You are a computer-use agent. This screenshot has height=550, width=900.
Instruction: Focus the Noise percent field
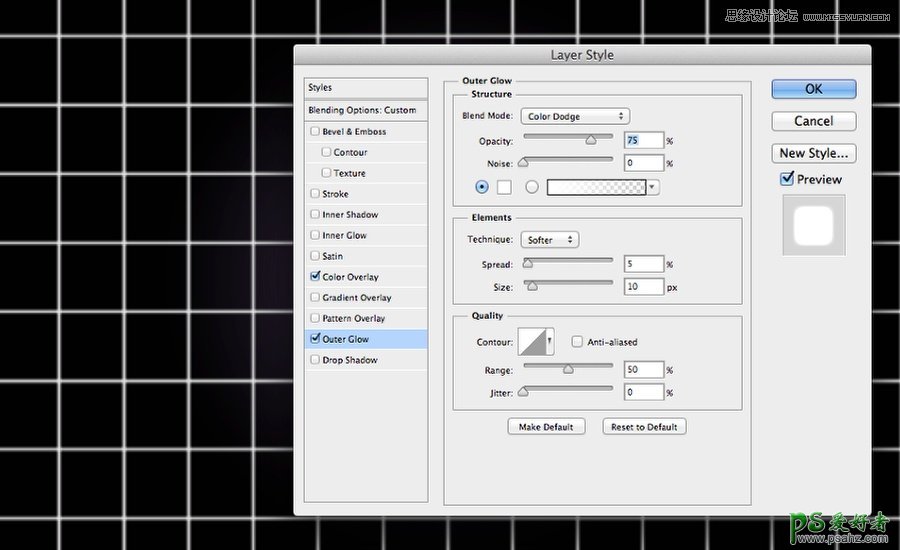click(644, 163)
